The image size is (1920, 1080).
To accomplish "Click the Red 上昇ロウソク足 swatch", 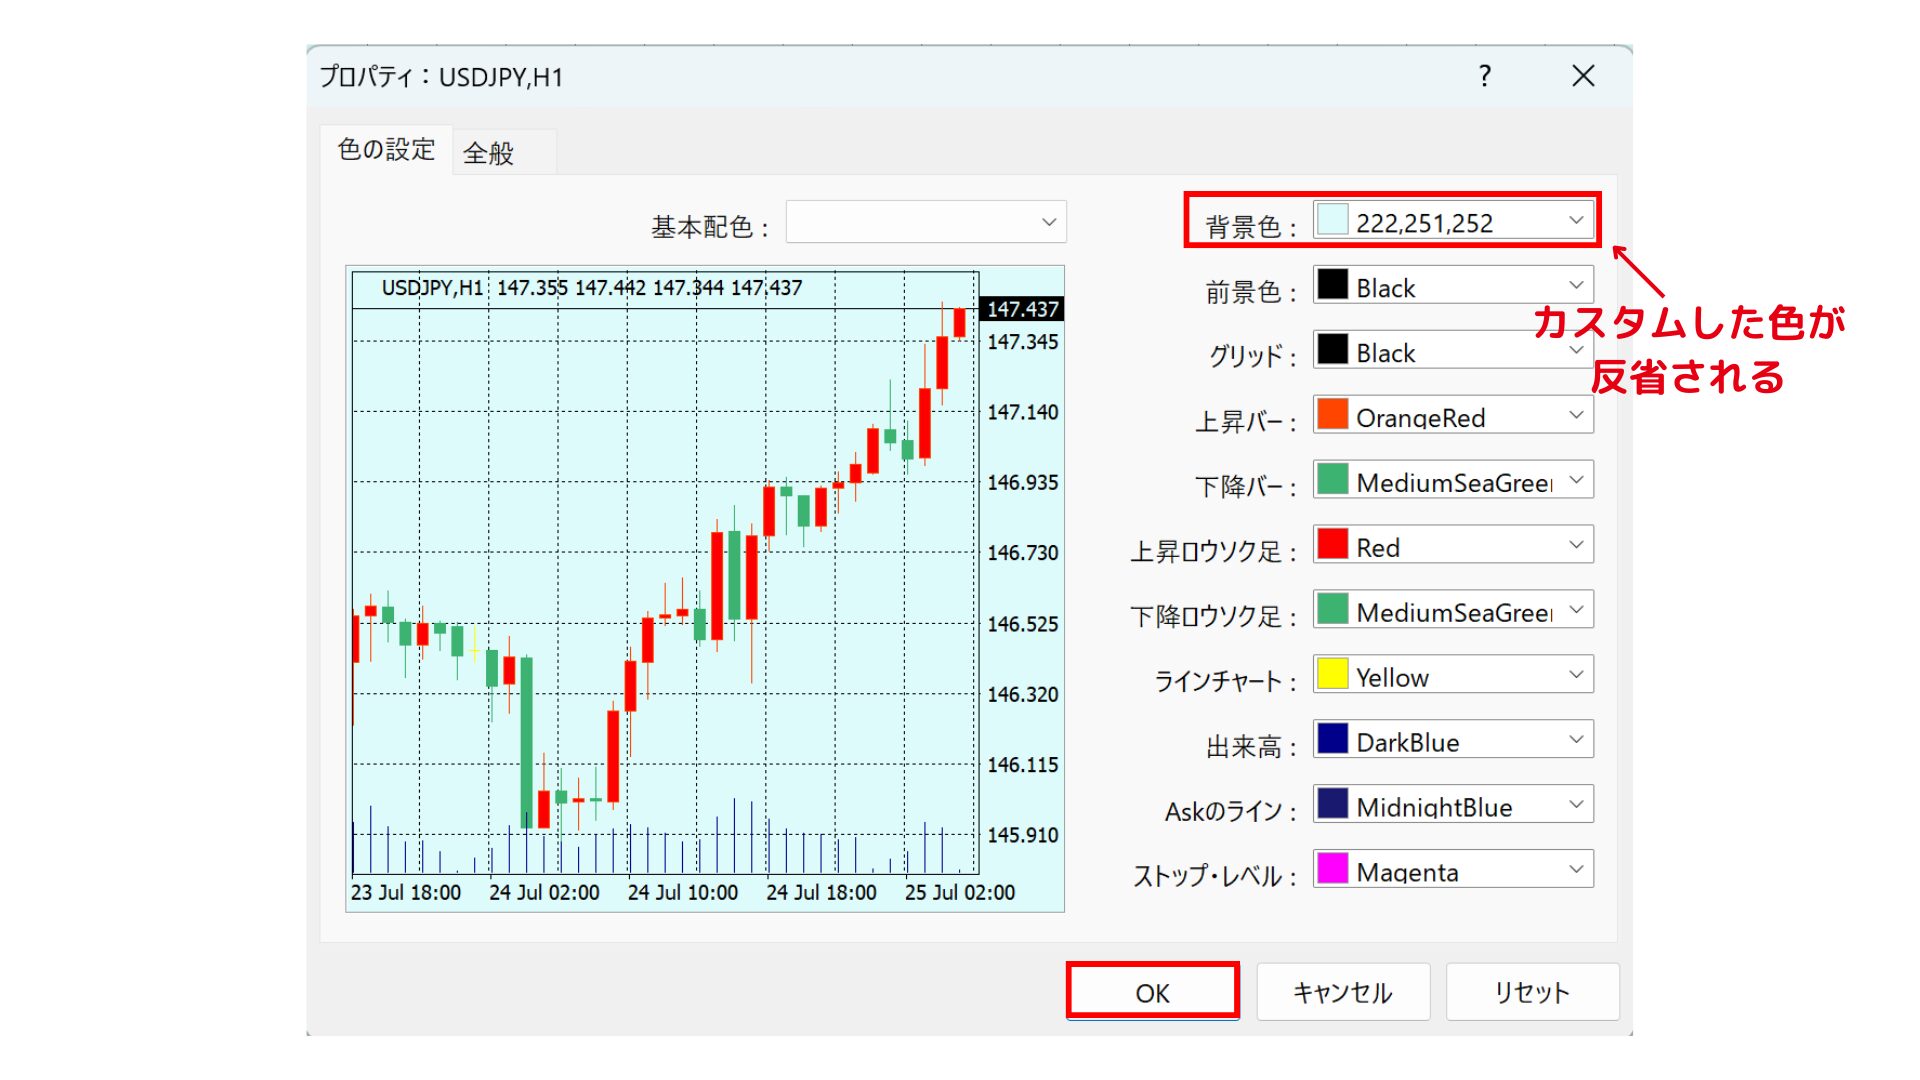I will (1332, 545).
